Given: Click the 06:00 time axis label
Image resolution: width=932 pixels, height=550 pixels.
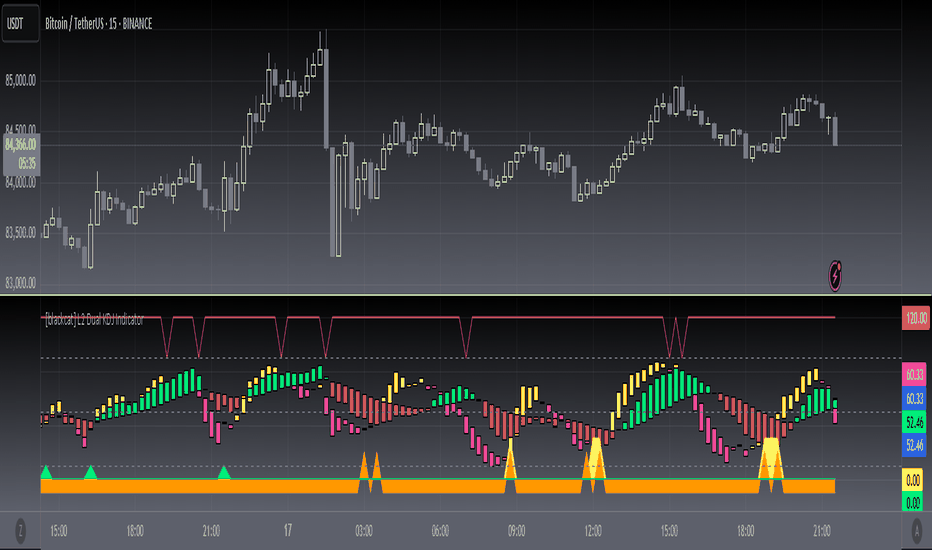Looking at the screenshot, I should coord(440,530).
